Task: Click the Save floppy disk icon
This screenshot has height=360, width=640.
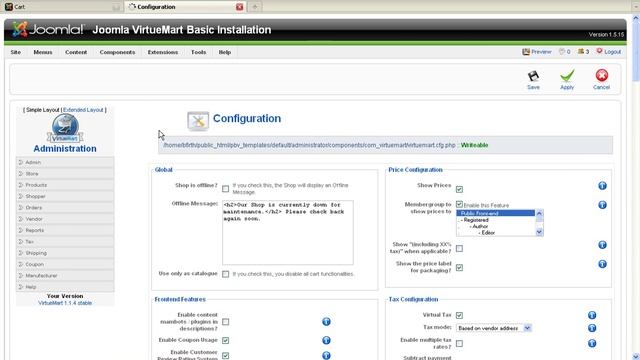Action: click(533, 76)
